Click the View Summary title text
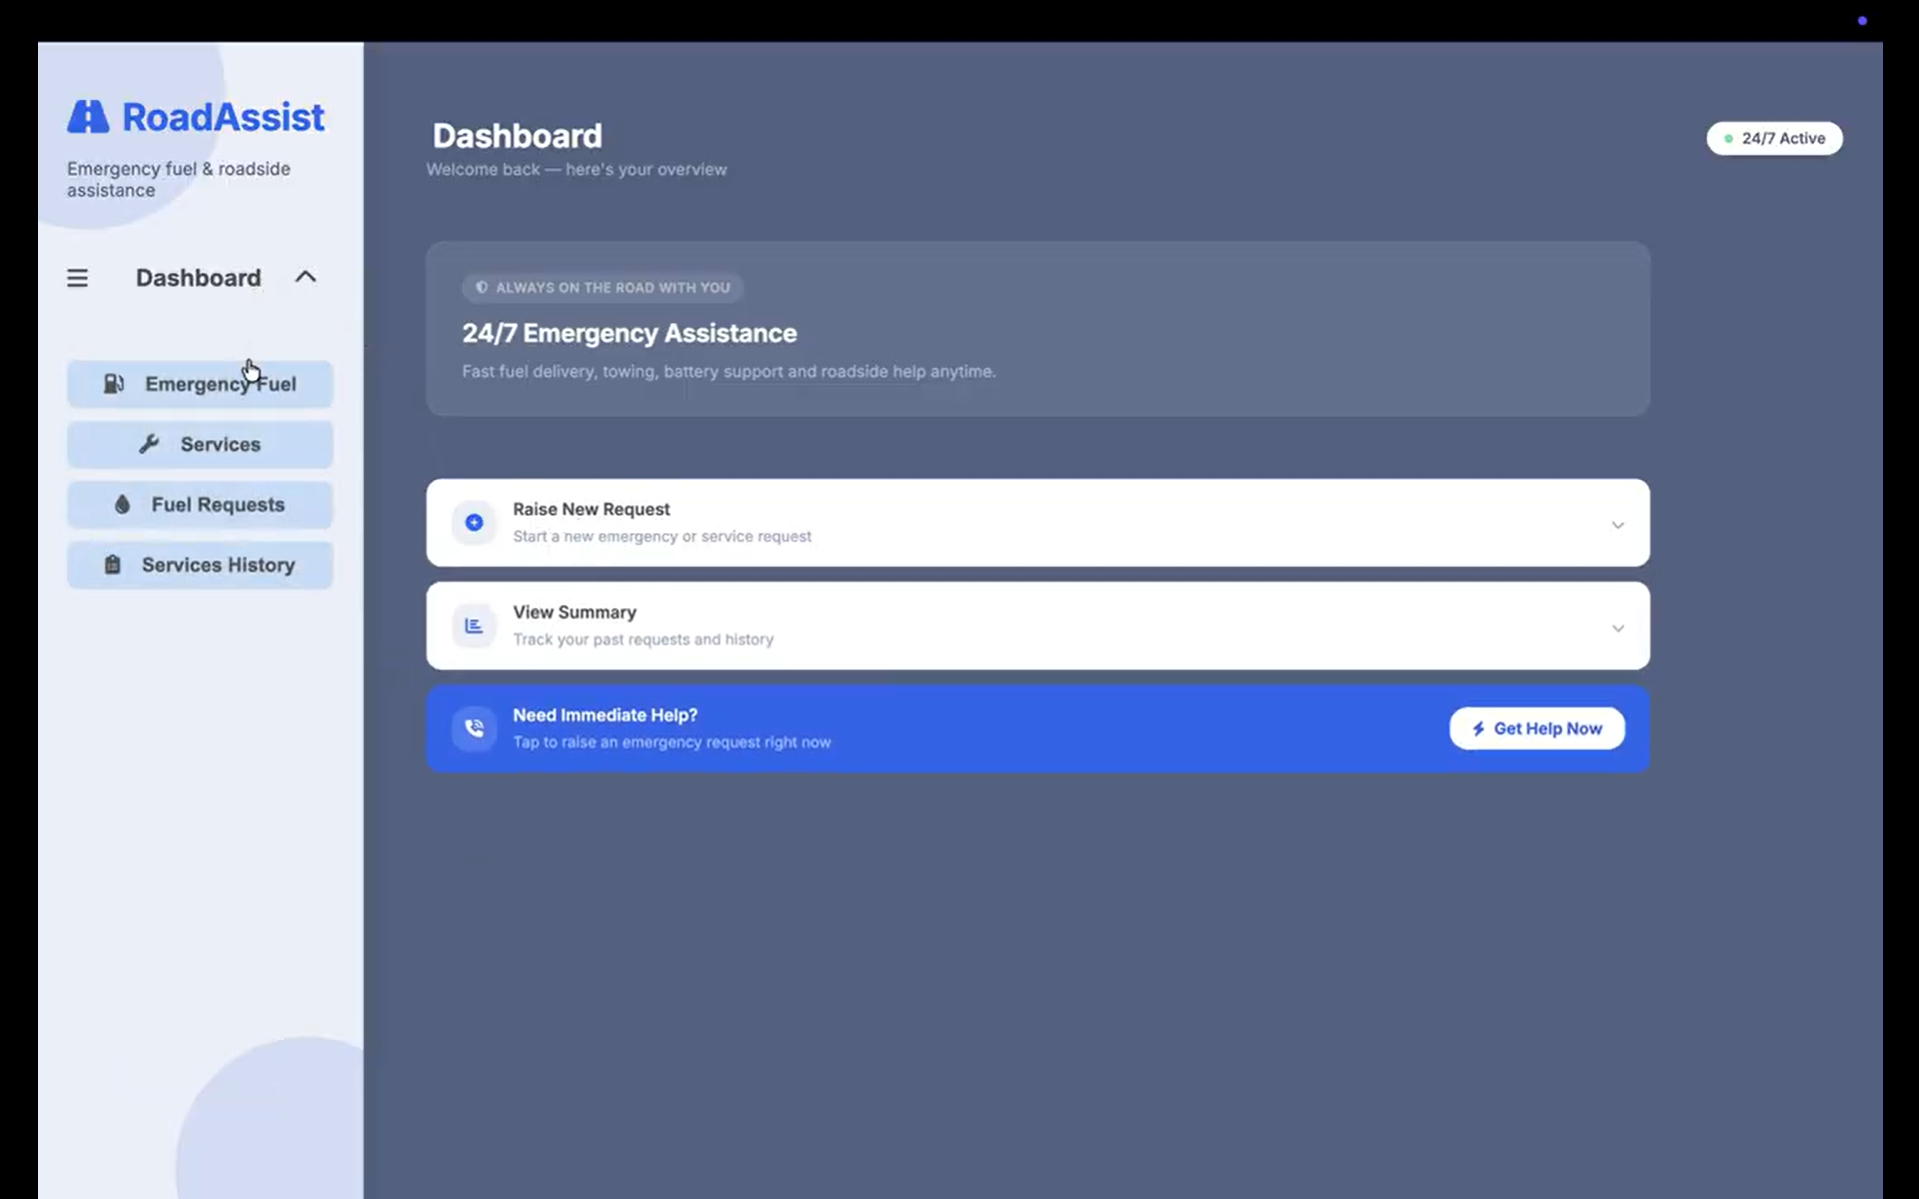Screen dimensions: 1919x1199 574,612
